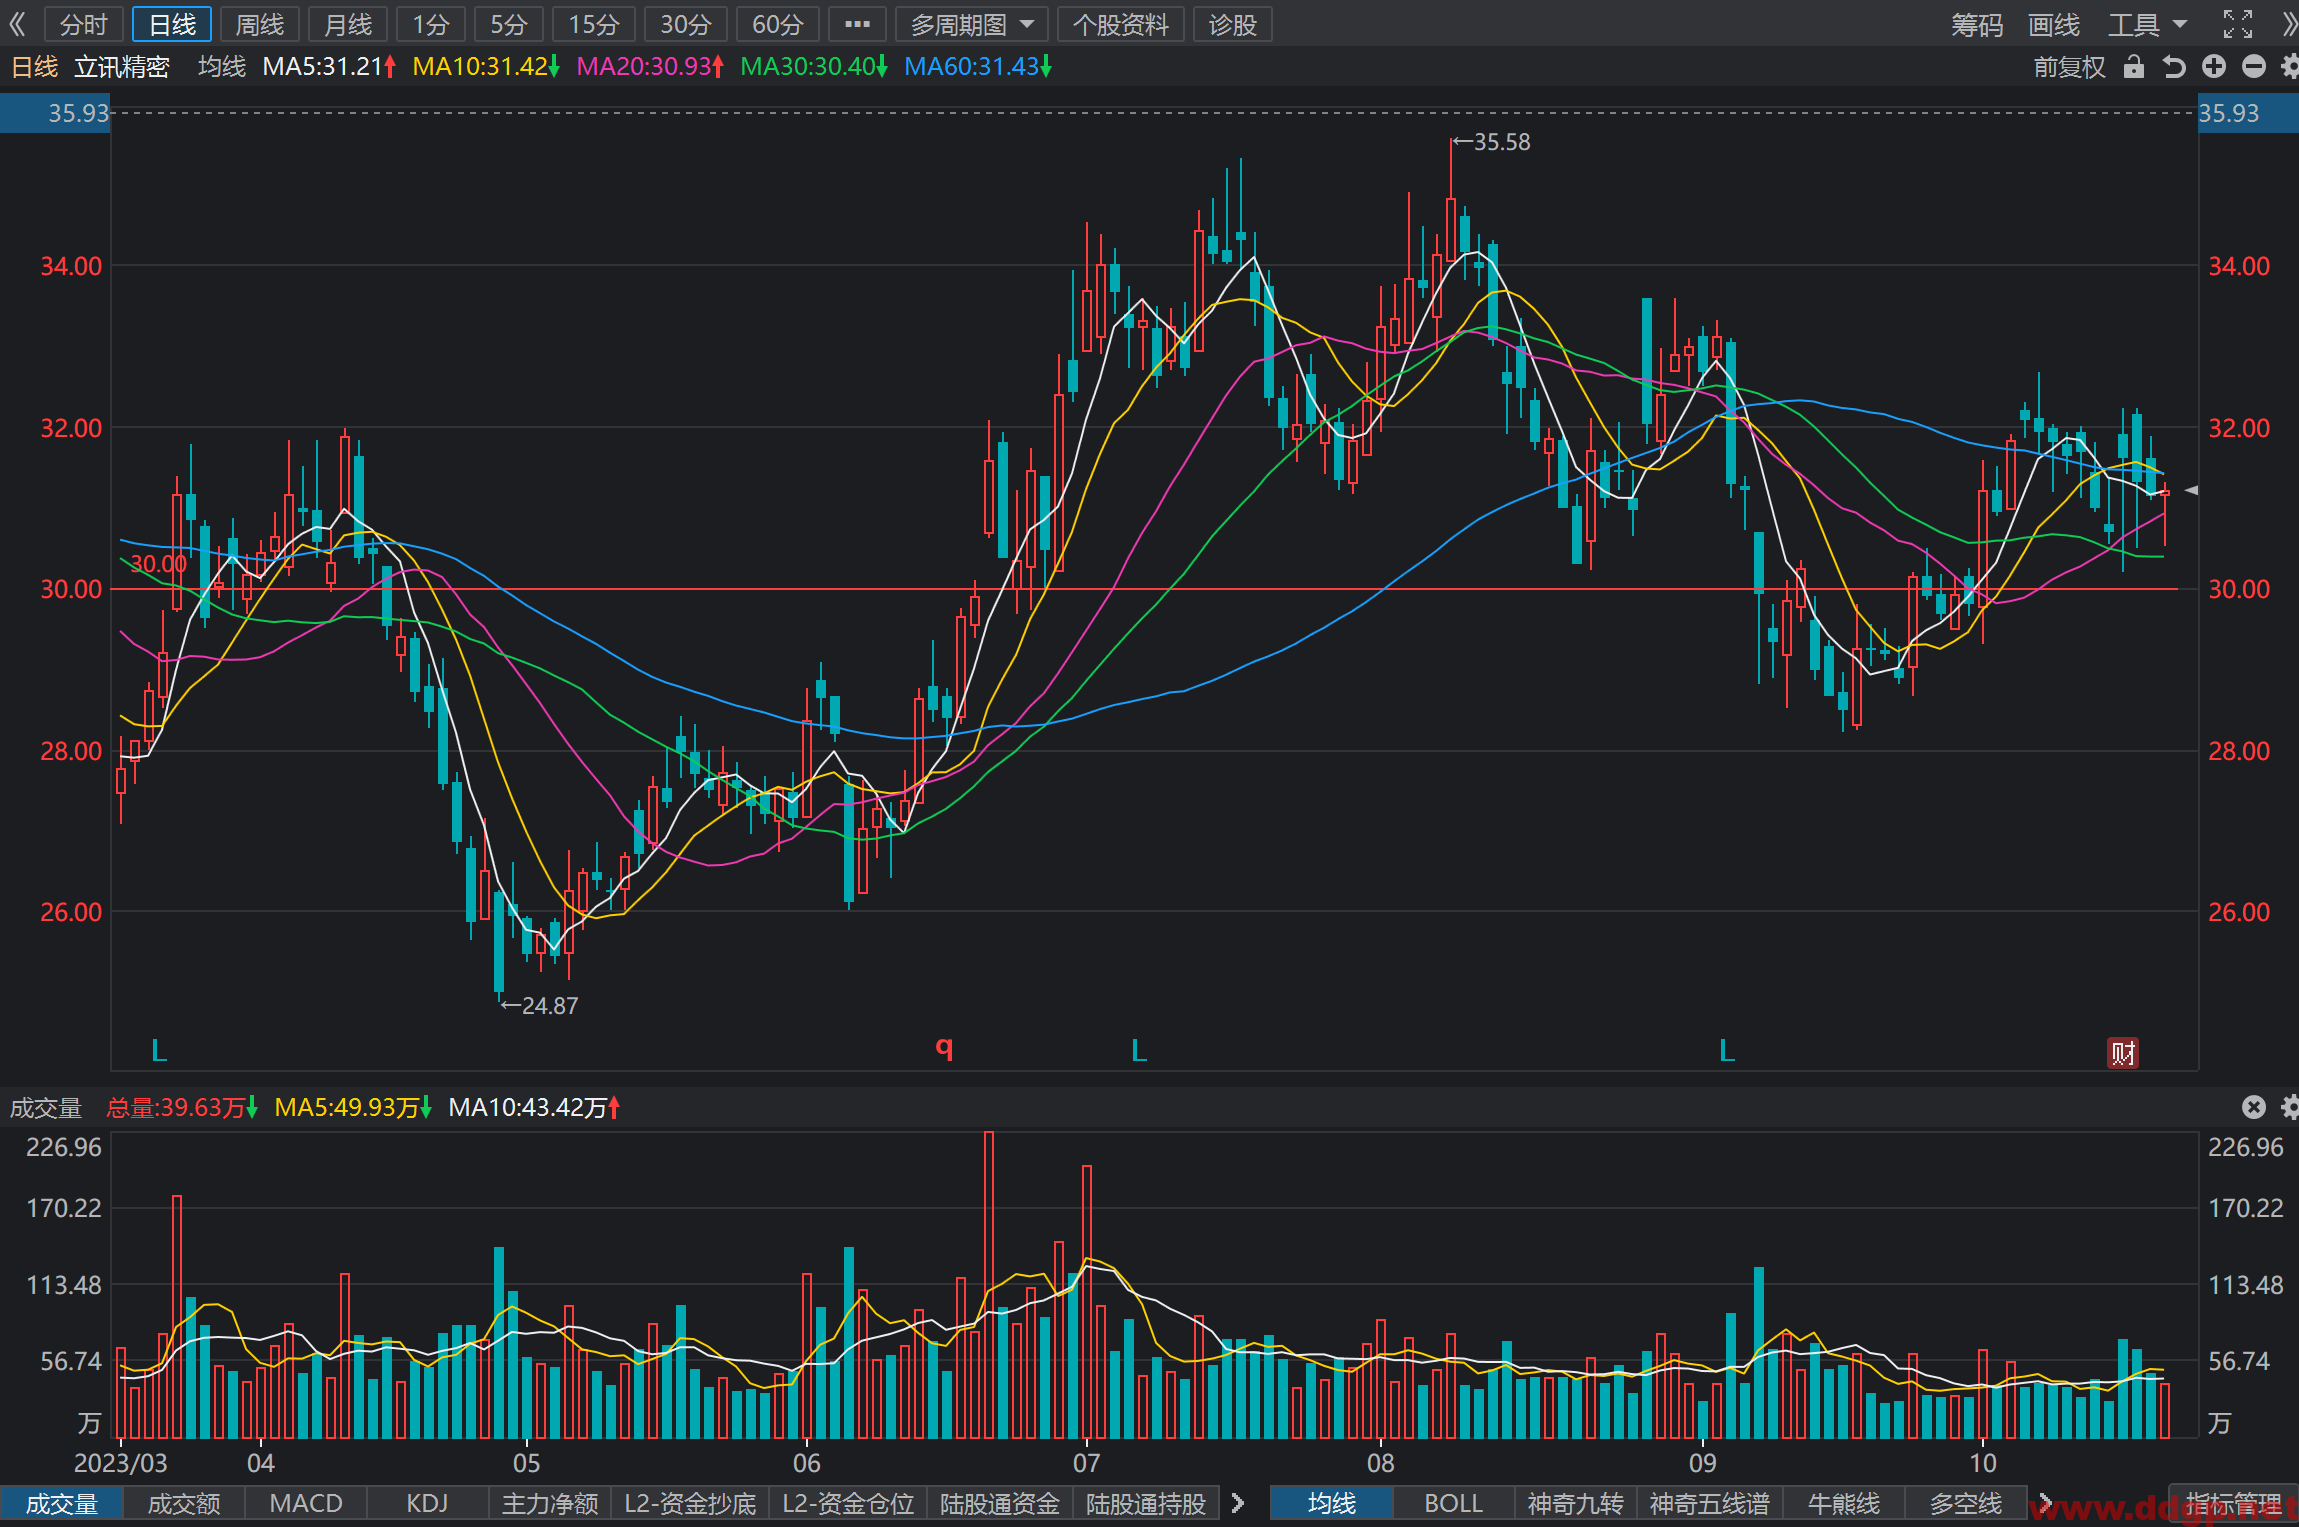Click the back double-chevron at top left
Screen dimensions: 2299x1527
click(x=17, y=24)
